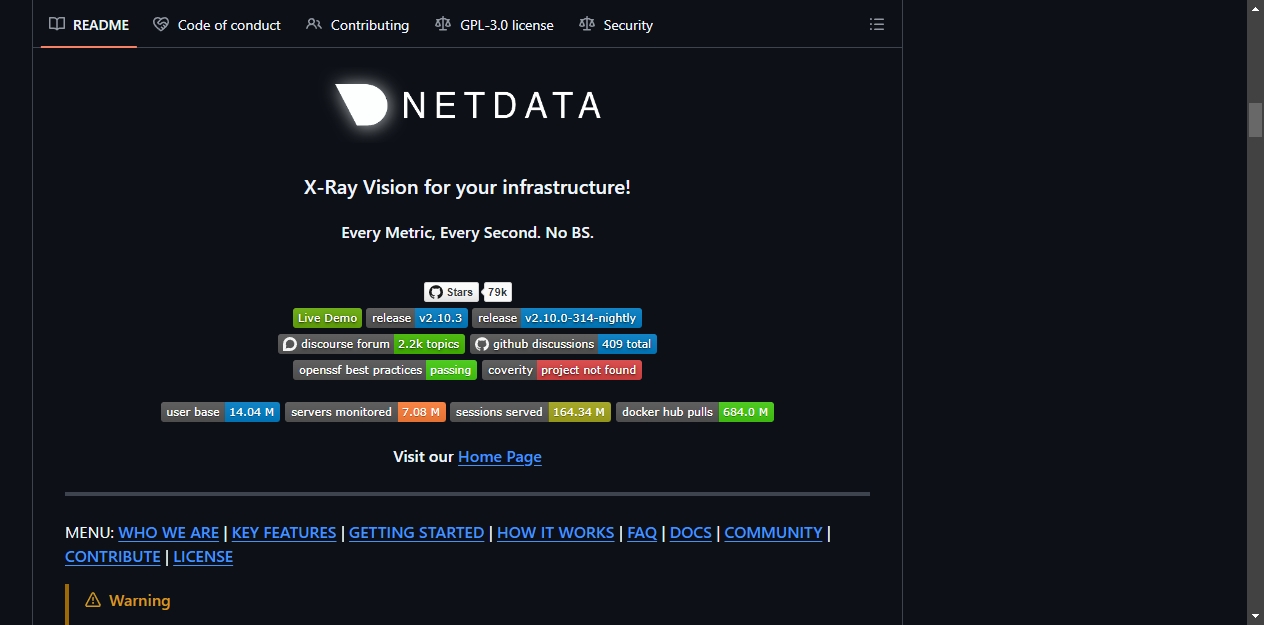Click the 'Warning' callout title
Image resolution: width=1264 pixels, height=625 pixels.
point(139,600)
